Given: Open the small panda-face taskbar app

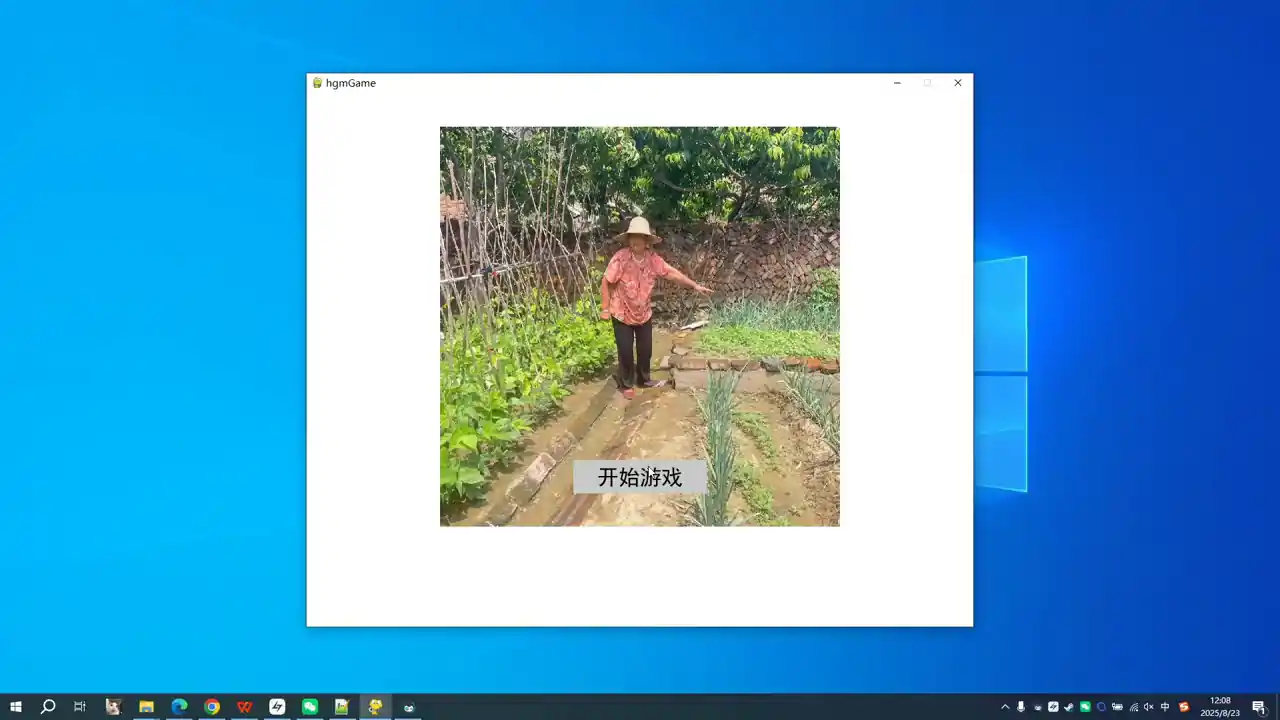Looking at the screenshot, I should 408,707.
